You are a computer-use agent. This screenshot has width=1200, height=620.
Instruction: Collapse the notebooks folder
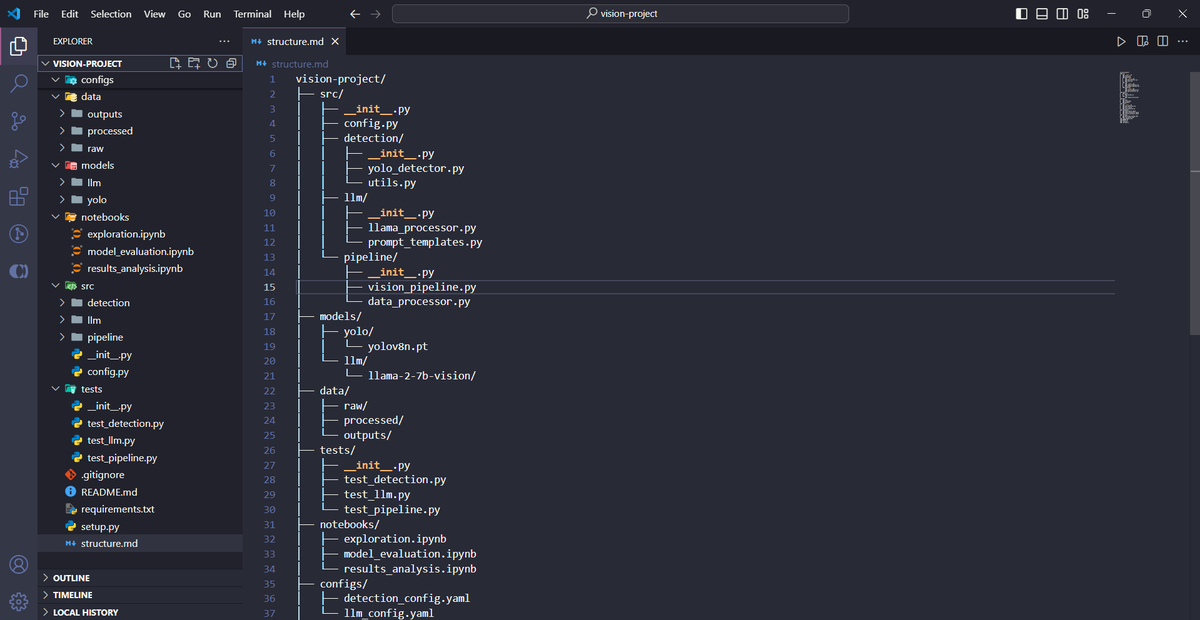[x=140, y=217]
